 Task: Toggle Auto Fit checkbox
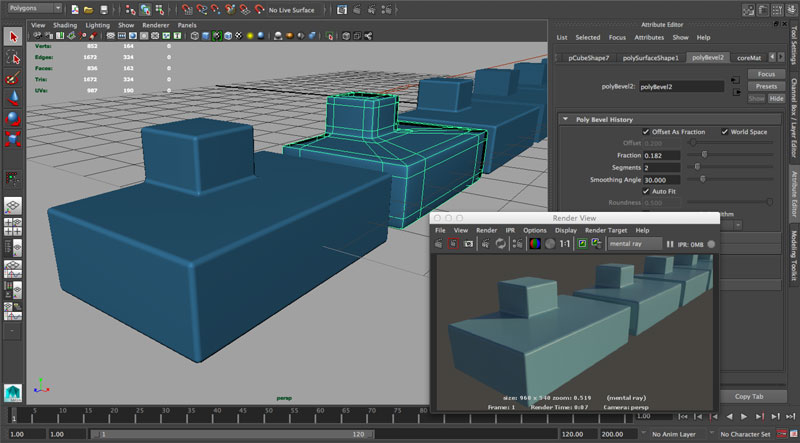coord(646,191)
